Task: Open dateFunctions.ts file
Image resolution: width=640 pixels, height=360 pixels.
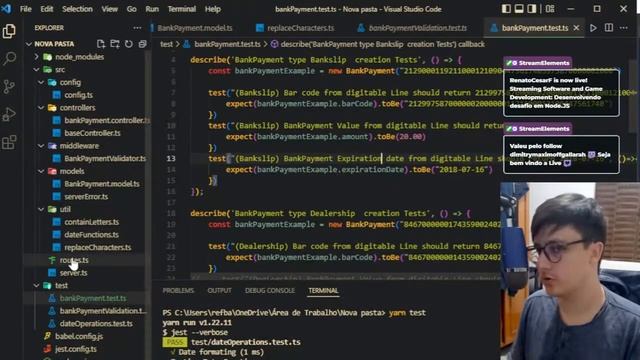Action: coord(91,234)
